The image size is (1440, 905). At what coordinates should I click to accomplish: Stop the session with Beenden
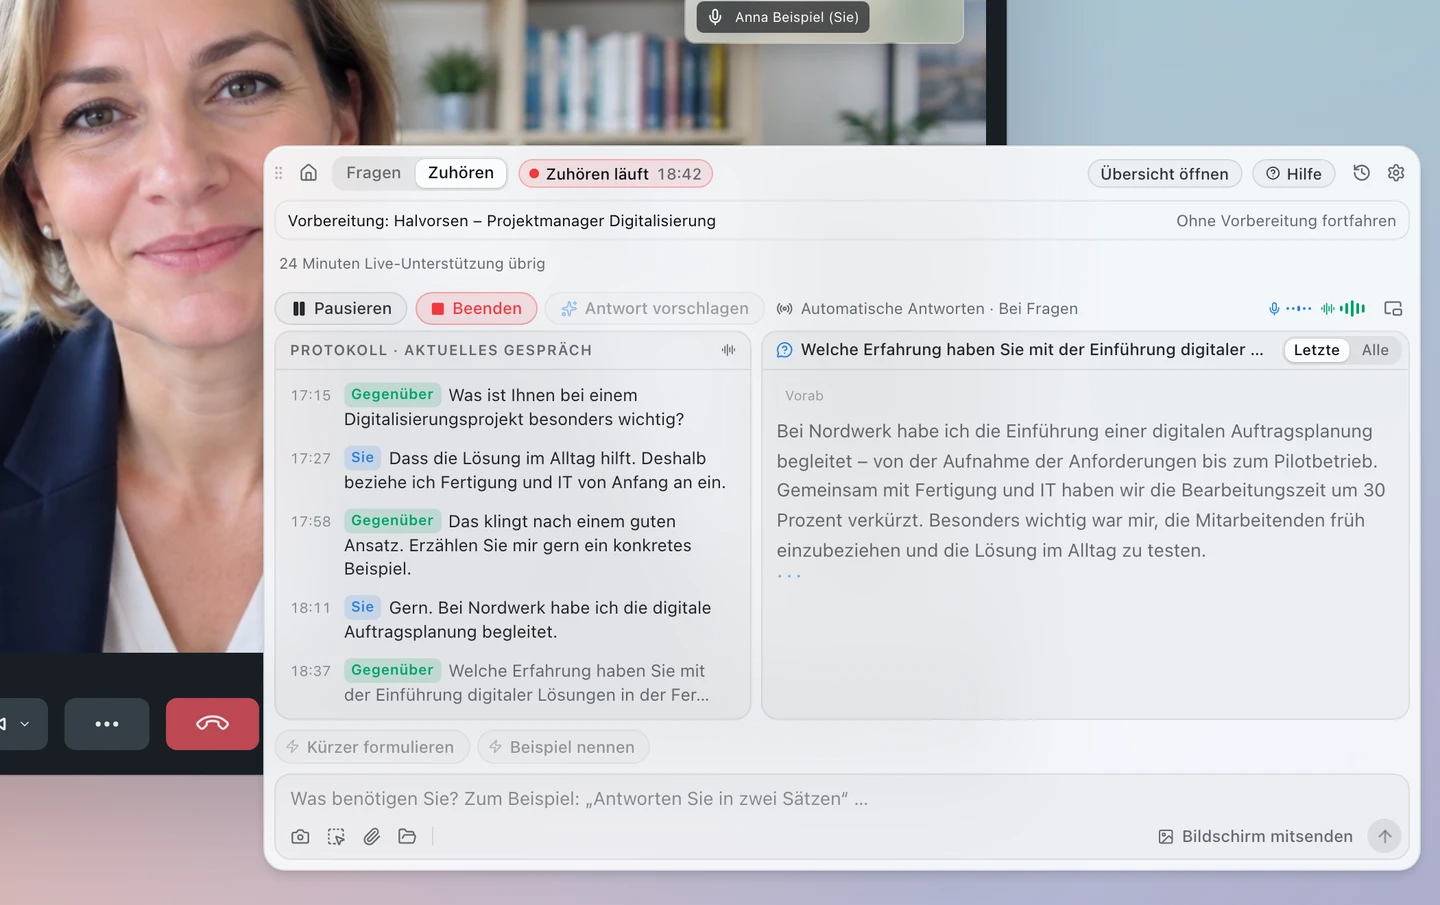(476, 308)
